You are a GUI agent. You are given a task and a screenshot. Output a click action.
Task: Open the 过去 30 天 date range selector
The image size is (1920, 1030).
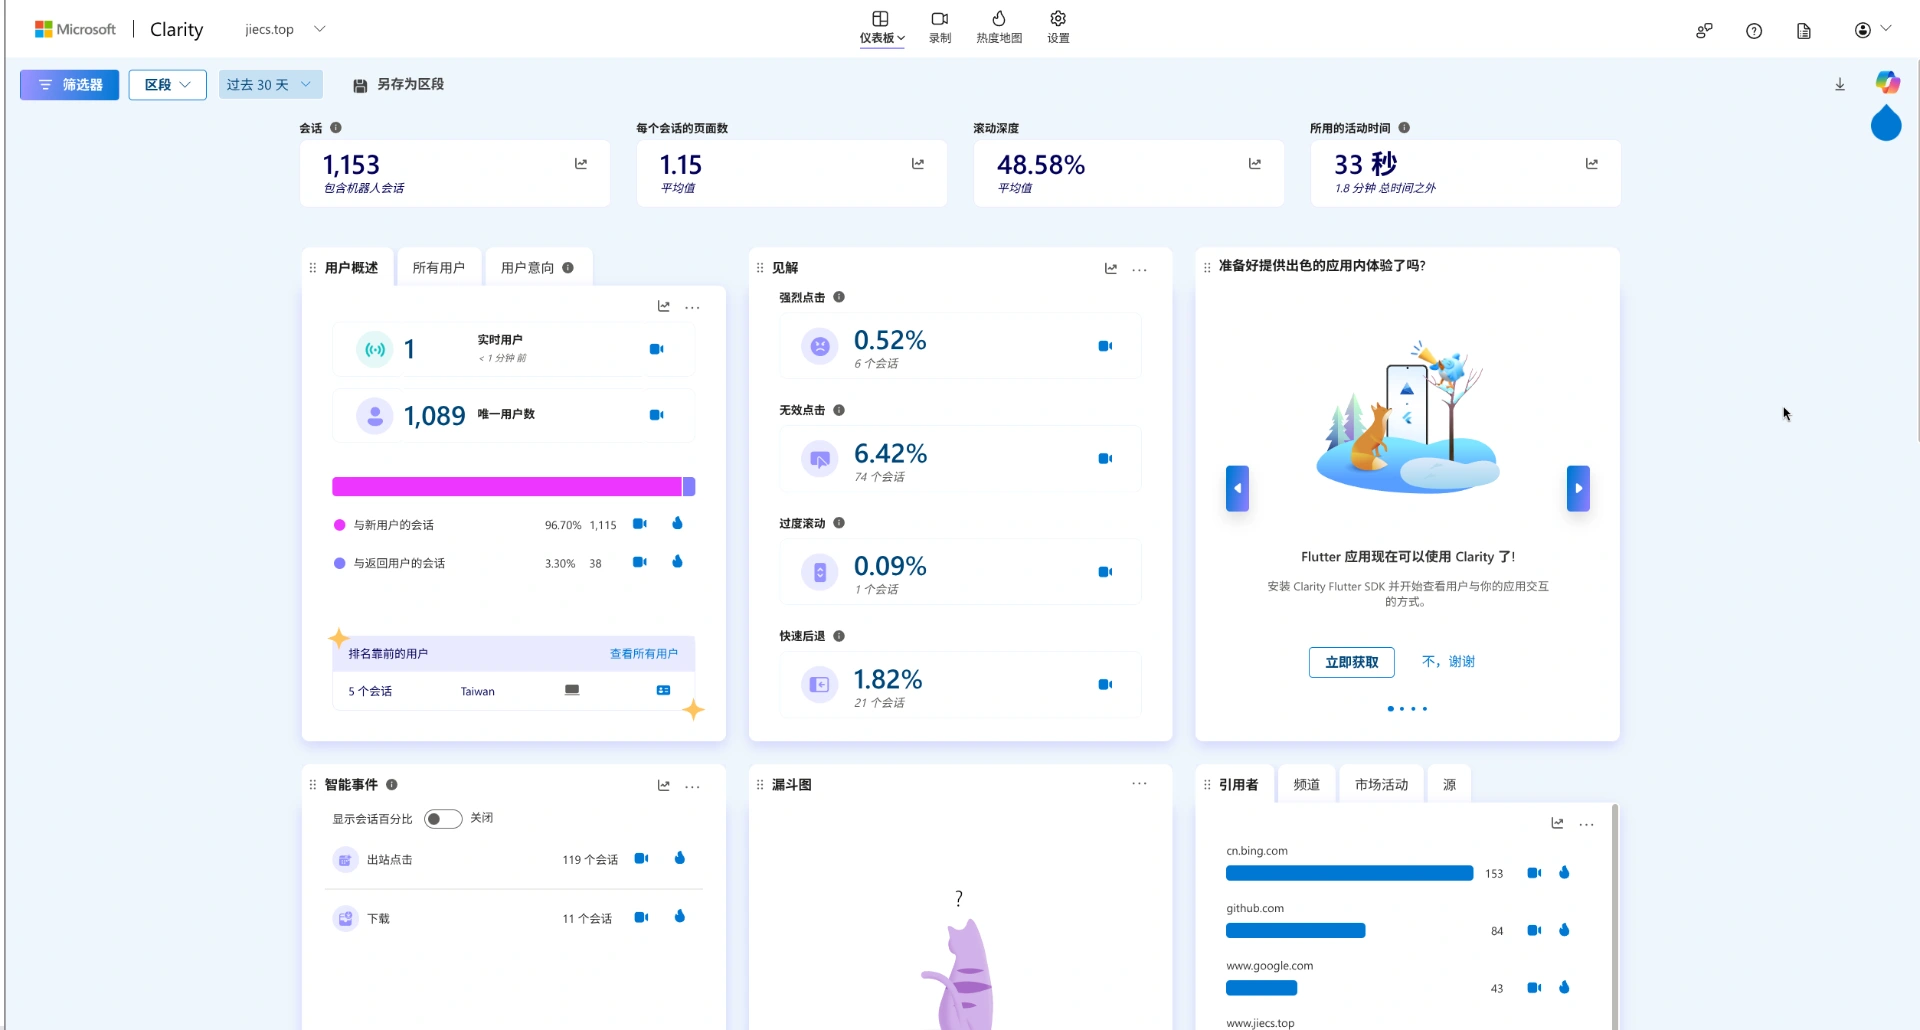coord(269,84)
